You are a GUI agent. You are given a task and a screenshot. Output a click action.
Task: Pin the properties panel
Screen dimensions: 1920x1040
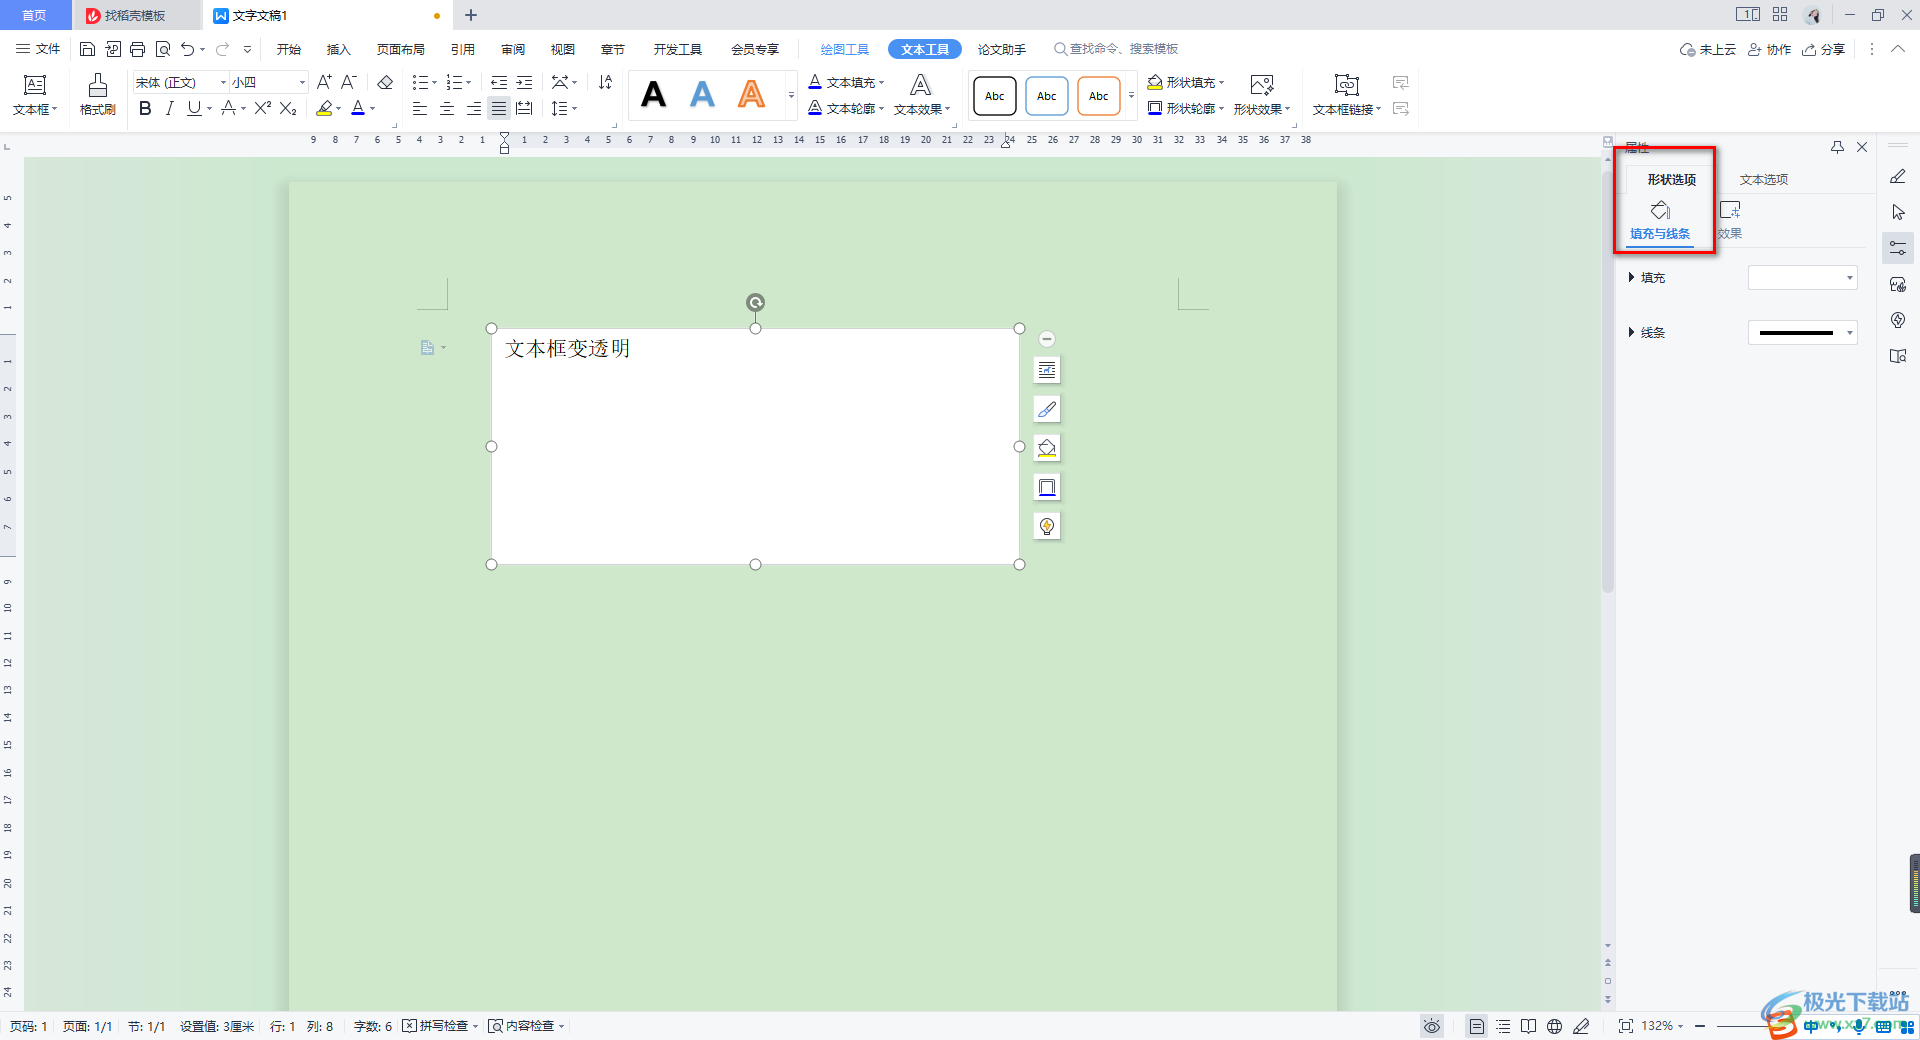[1837, 146]
